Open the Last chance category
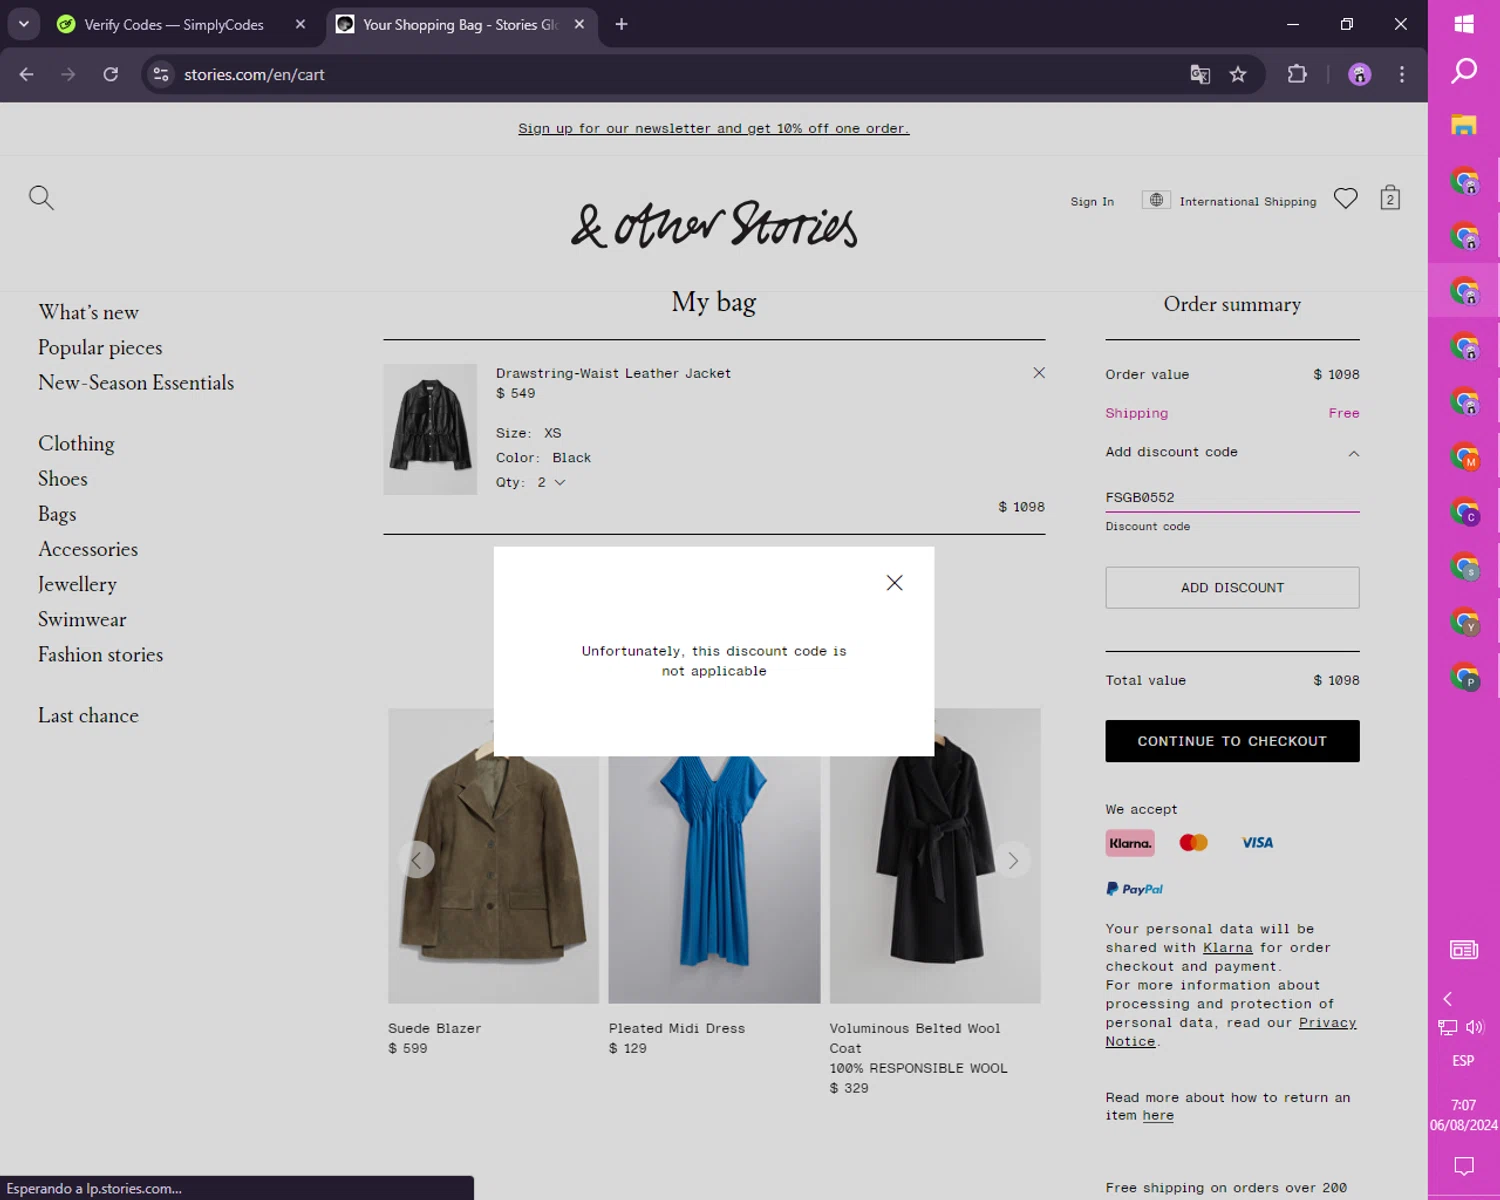The height and width of the screenshot is (1200, 1500). tap(88, 715)
